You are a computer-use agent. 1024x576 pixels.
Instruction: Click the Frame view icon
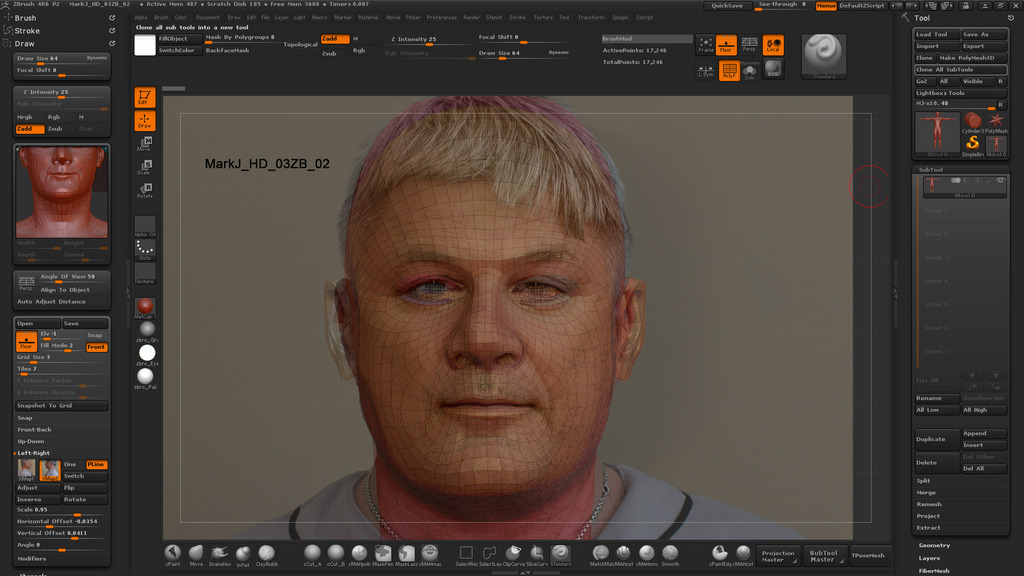pos(705,45)
